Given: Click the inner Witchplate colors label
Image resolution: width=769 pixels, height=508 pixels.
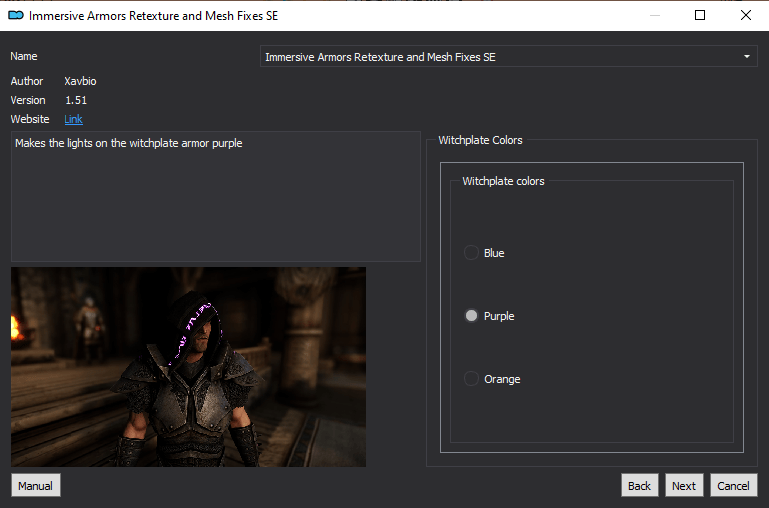Looking at the screenshot, I should point(503,181).
